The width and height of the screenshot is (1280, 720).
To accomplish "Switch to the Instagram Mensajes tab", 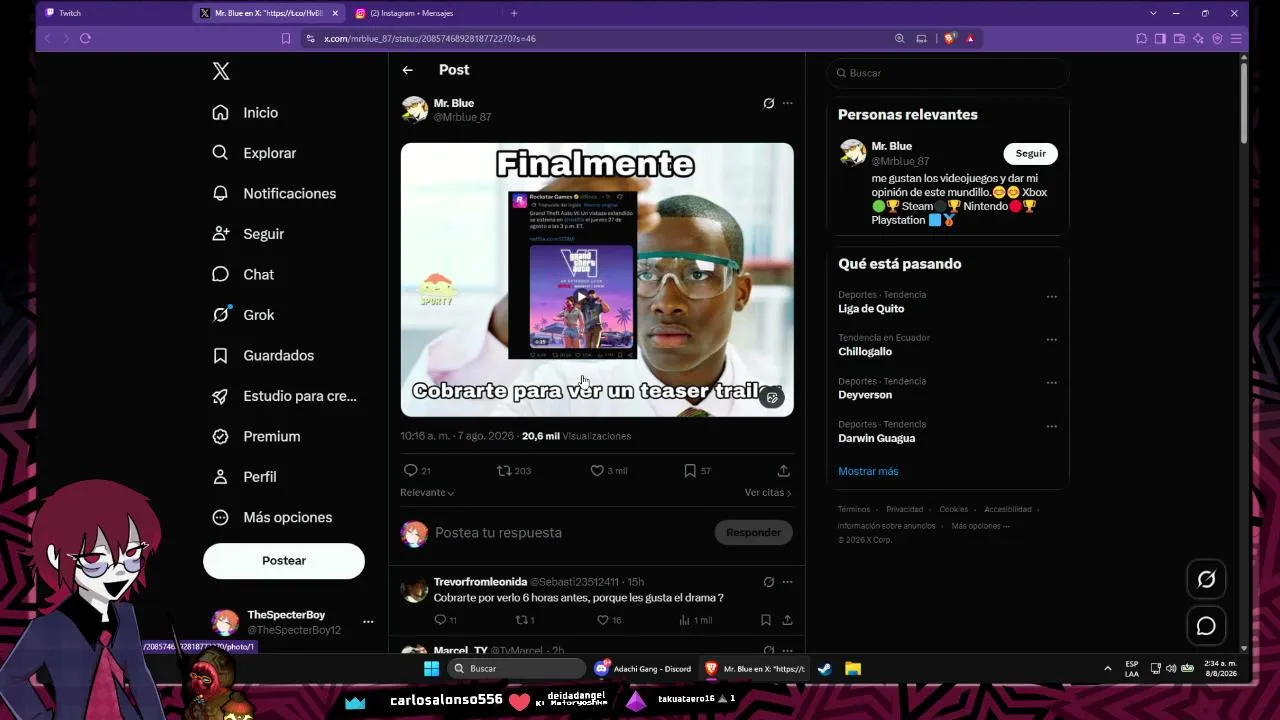I will pyautogui.click(x=426, y=13).
